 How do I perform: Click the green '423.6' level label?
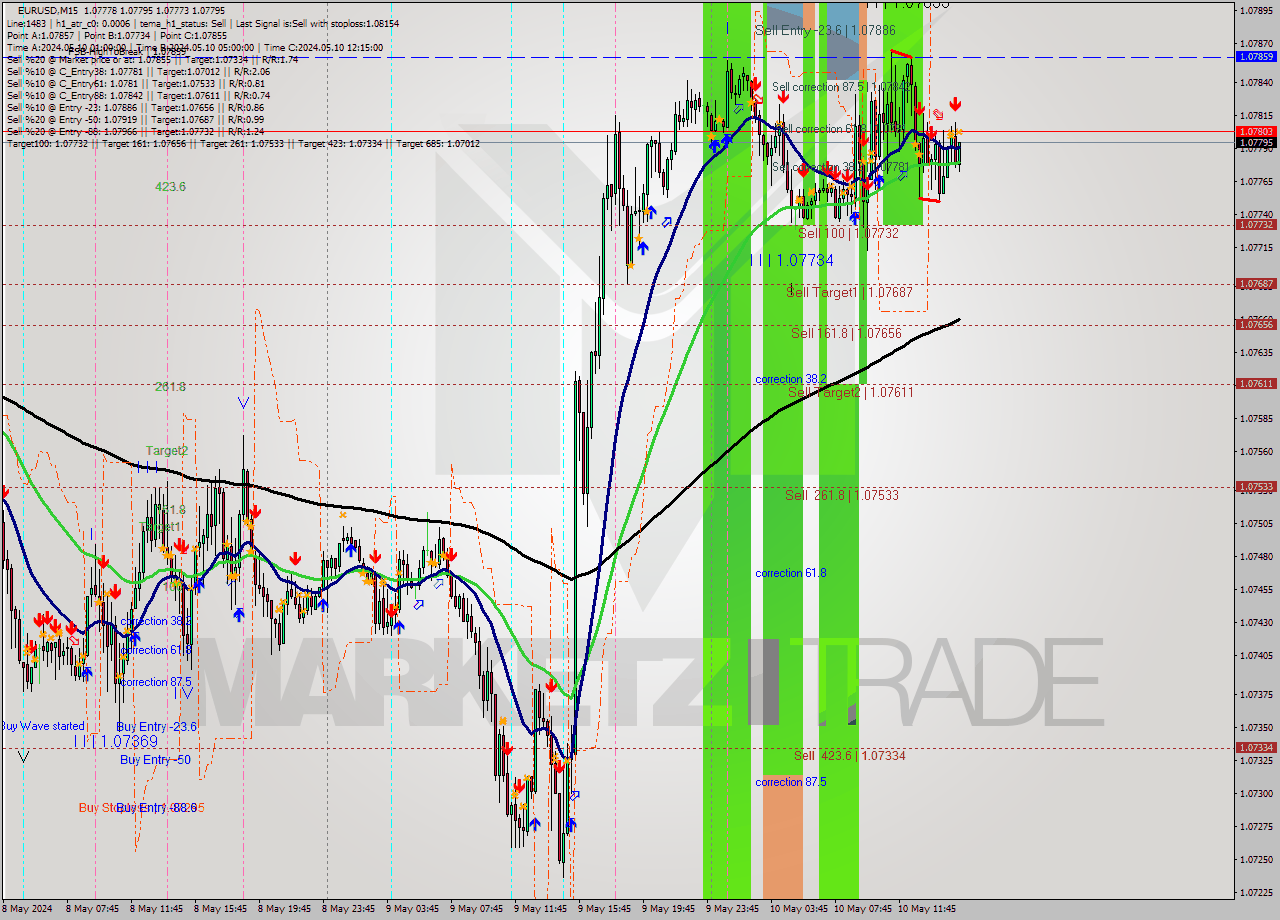pos(170,186)
